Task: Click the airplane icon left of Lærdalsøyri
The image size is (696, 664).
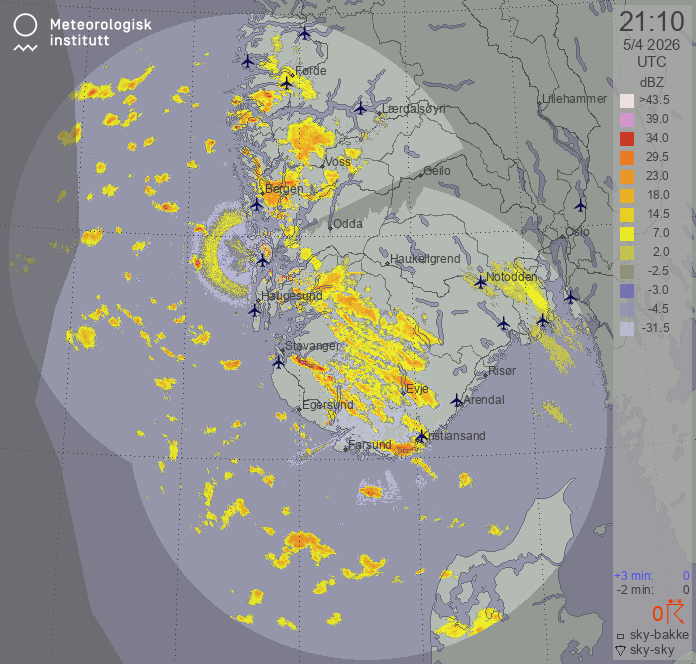Action: (x=361, y=108)
